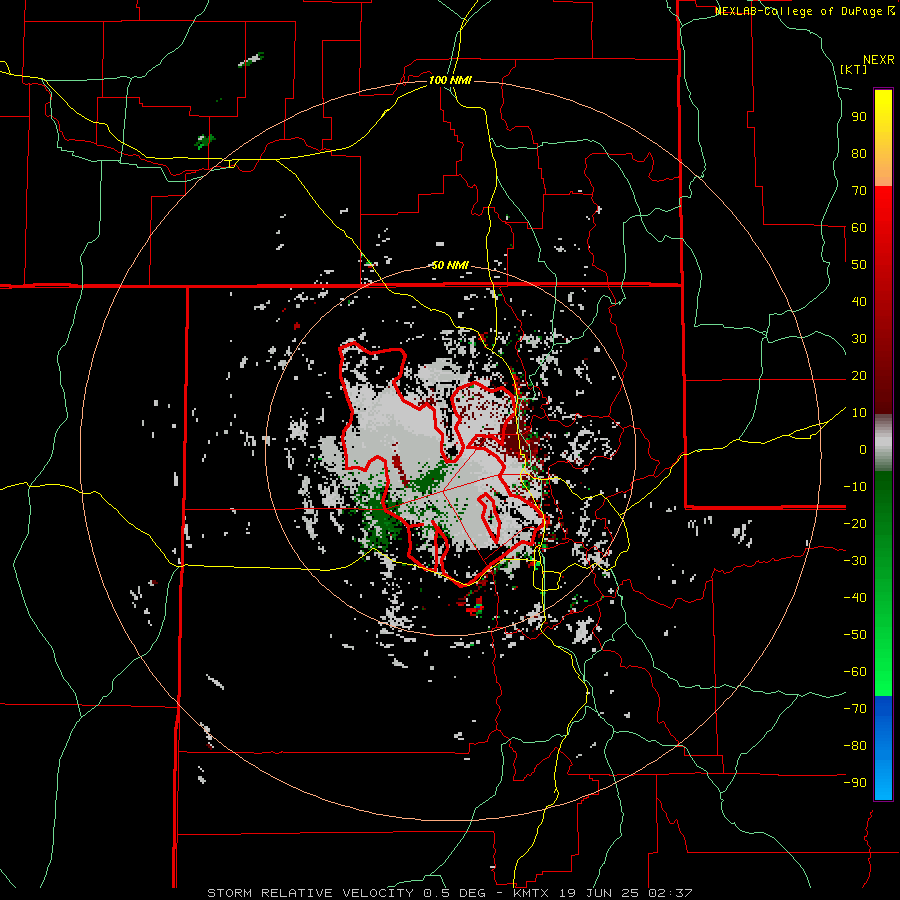Screen dimensions: 900x900
Task: Click the 0 value on velocity scale
Action: tap(863, 449)
